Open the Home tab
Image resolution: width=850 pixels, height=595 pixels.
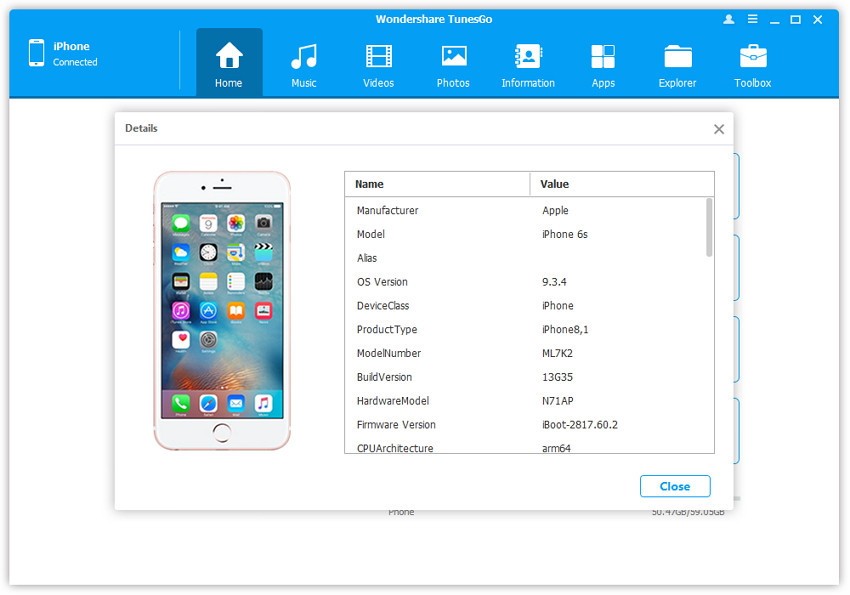[x=229, y=63]
